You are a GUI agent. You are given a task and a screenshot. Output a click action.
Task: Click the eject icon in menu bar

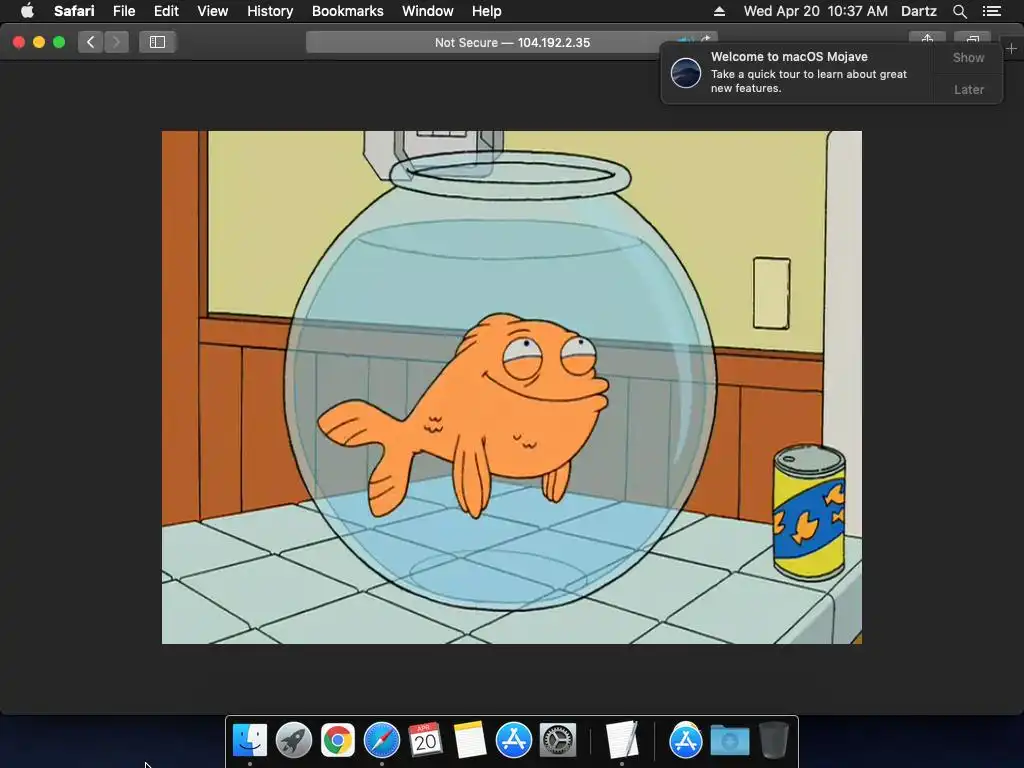tap(719, 11)
